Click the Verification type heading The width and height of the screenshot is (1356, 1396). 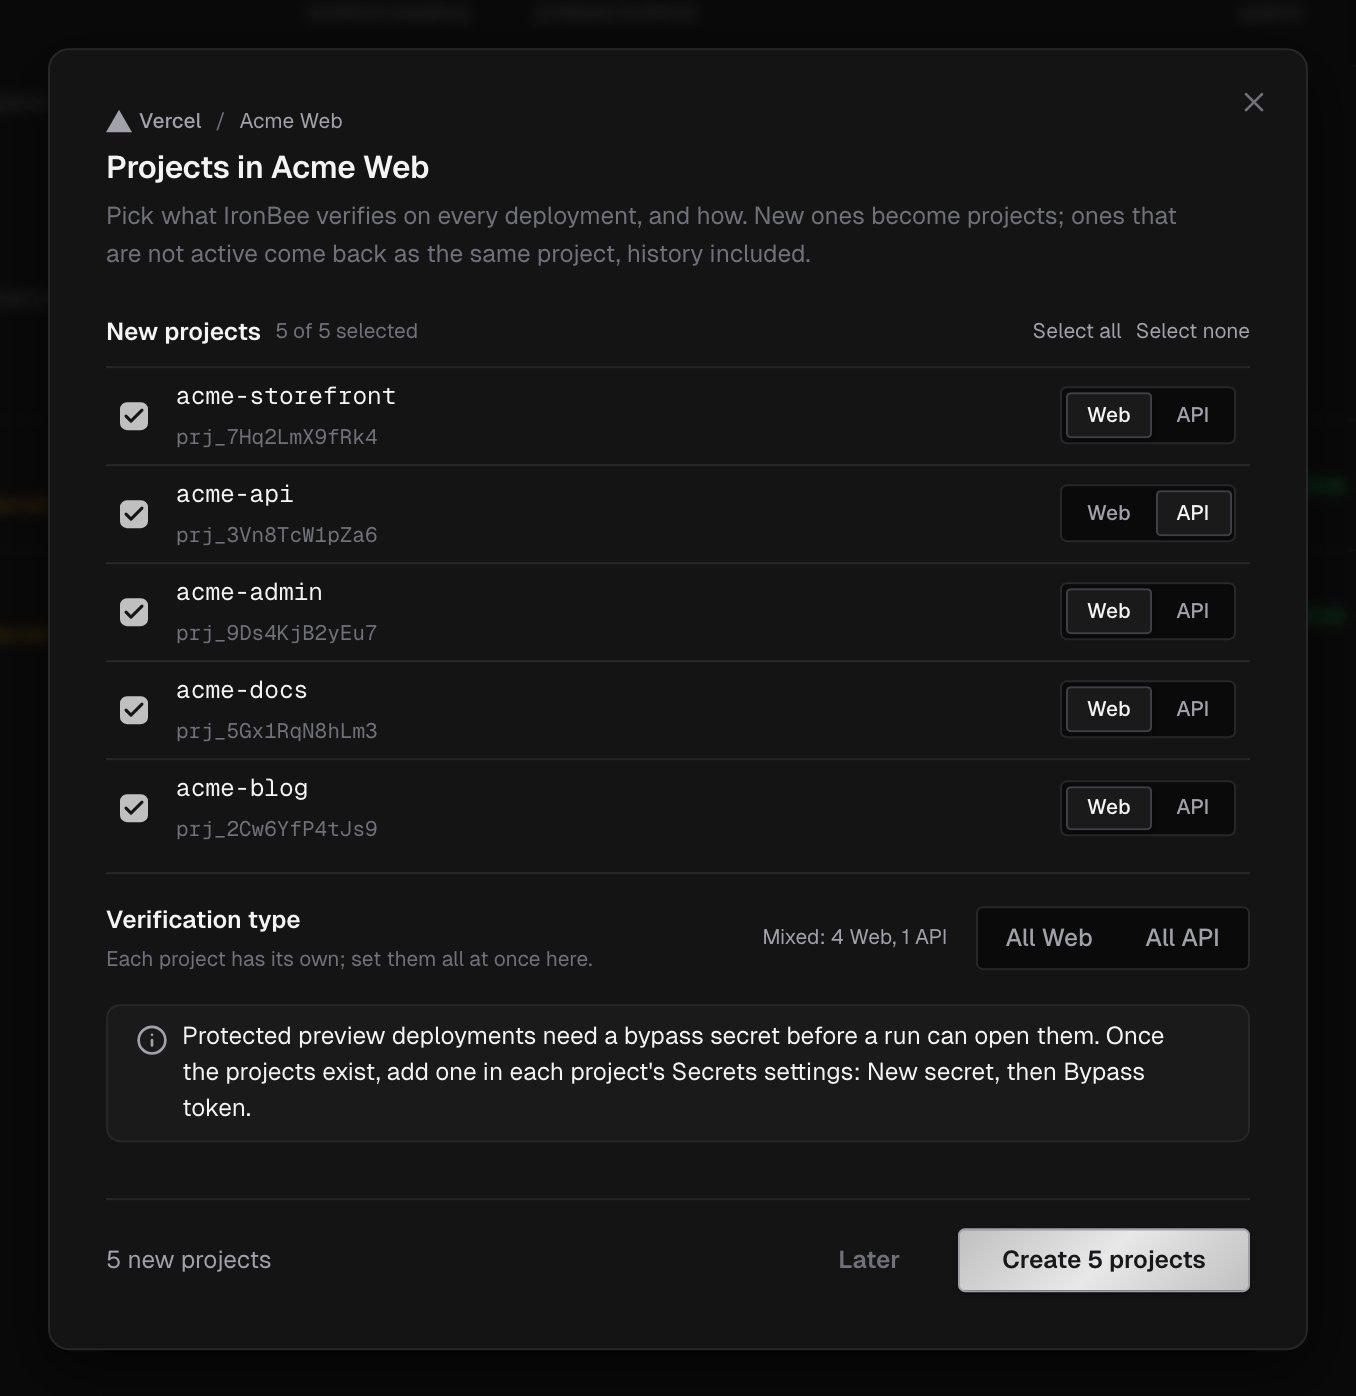tap(203, 919)
